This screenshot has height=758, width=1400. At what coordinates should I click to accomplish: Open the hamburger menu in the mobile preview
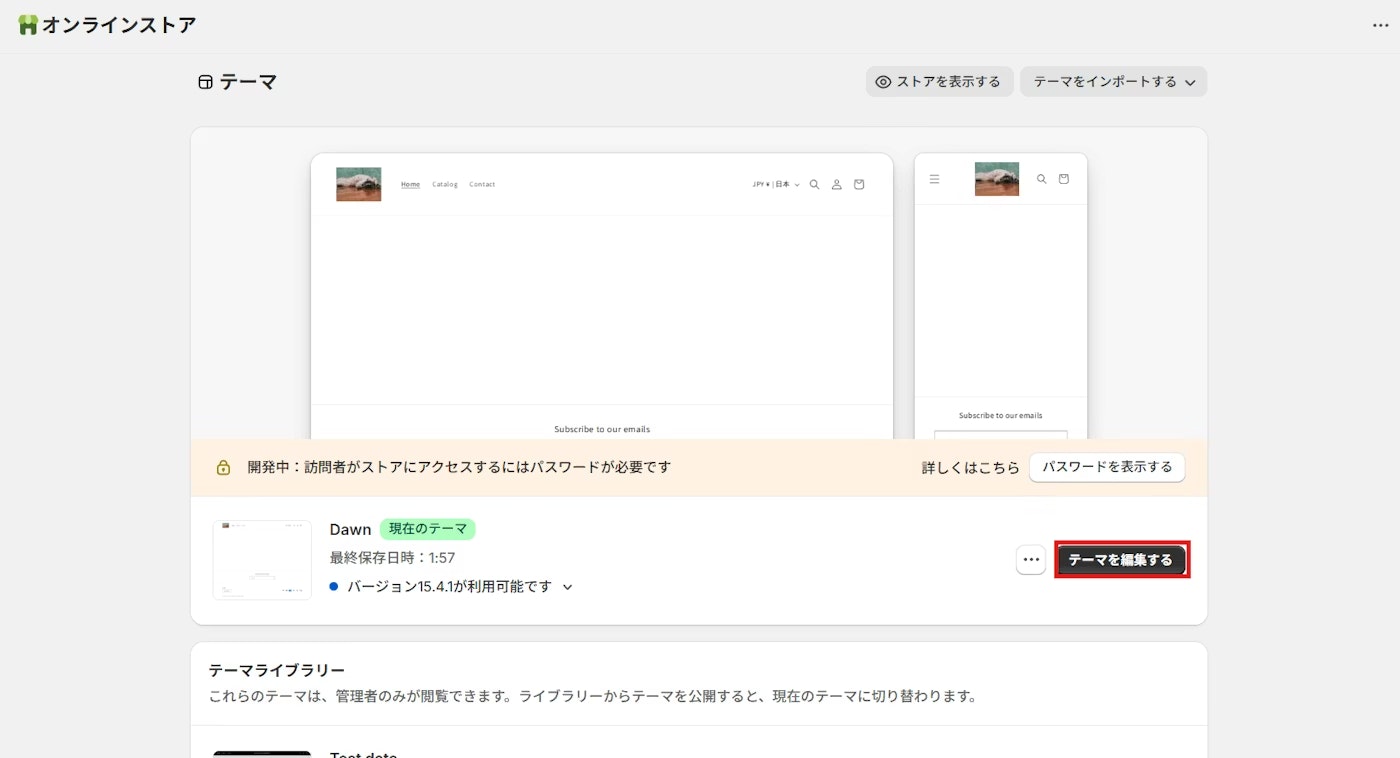click(x=934, y=179)
